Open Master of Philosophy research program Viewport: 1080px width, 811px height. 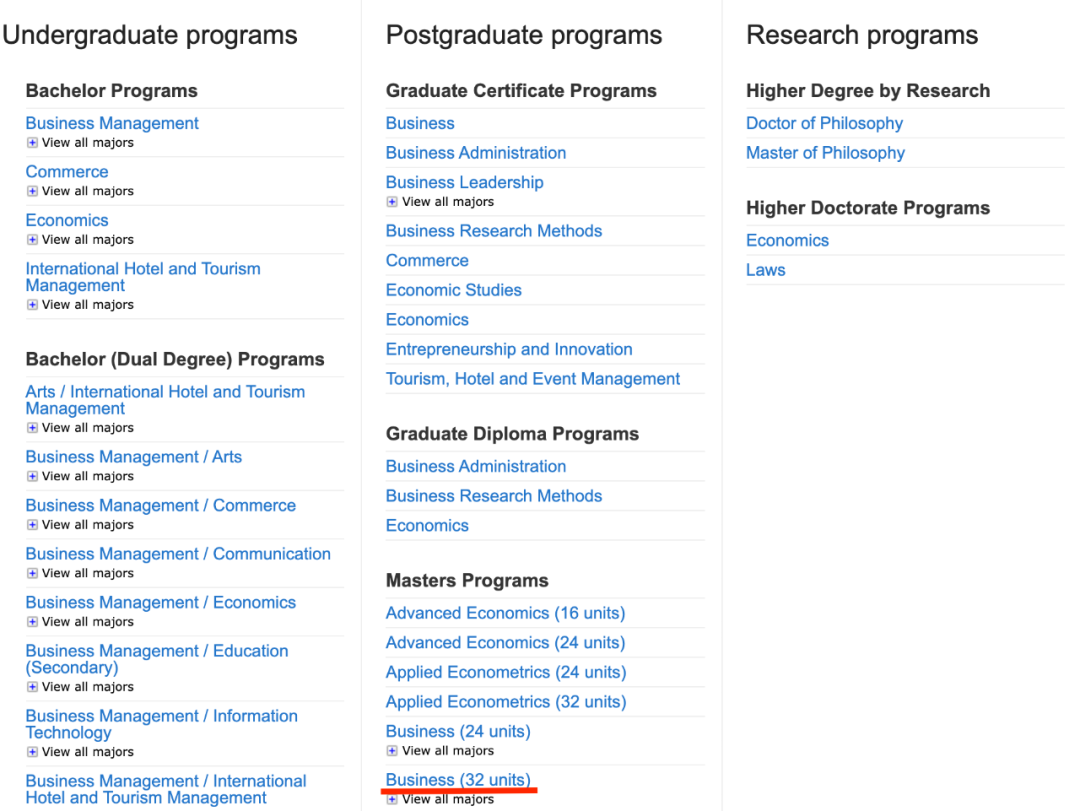point(825,153)
